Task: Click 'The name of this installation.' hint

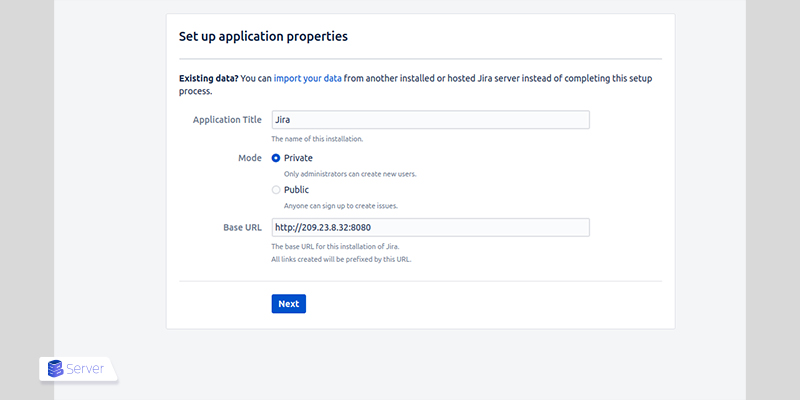Action: coord(317,139)
